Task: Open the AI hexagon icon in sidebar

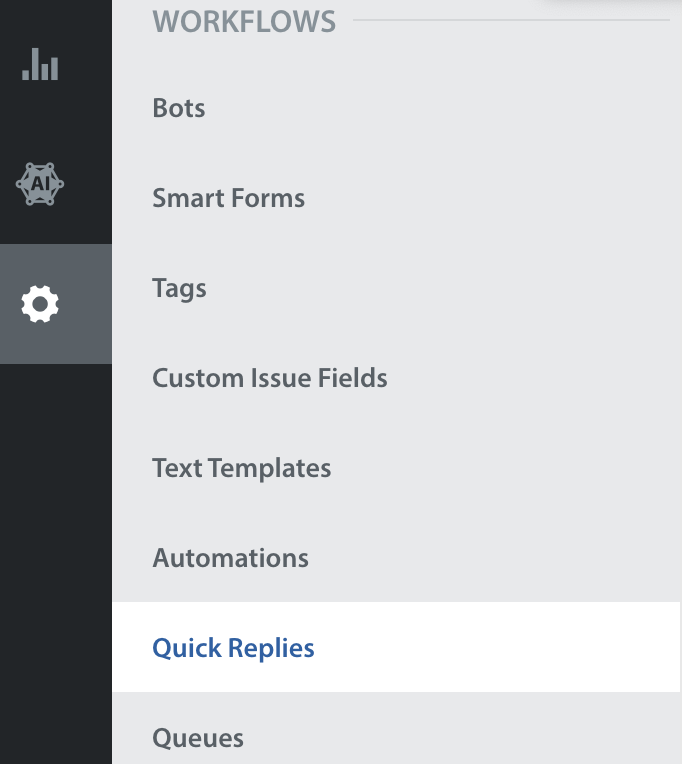Action: pyautogui.click(x=40, y=184)
